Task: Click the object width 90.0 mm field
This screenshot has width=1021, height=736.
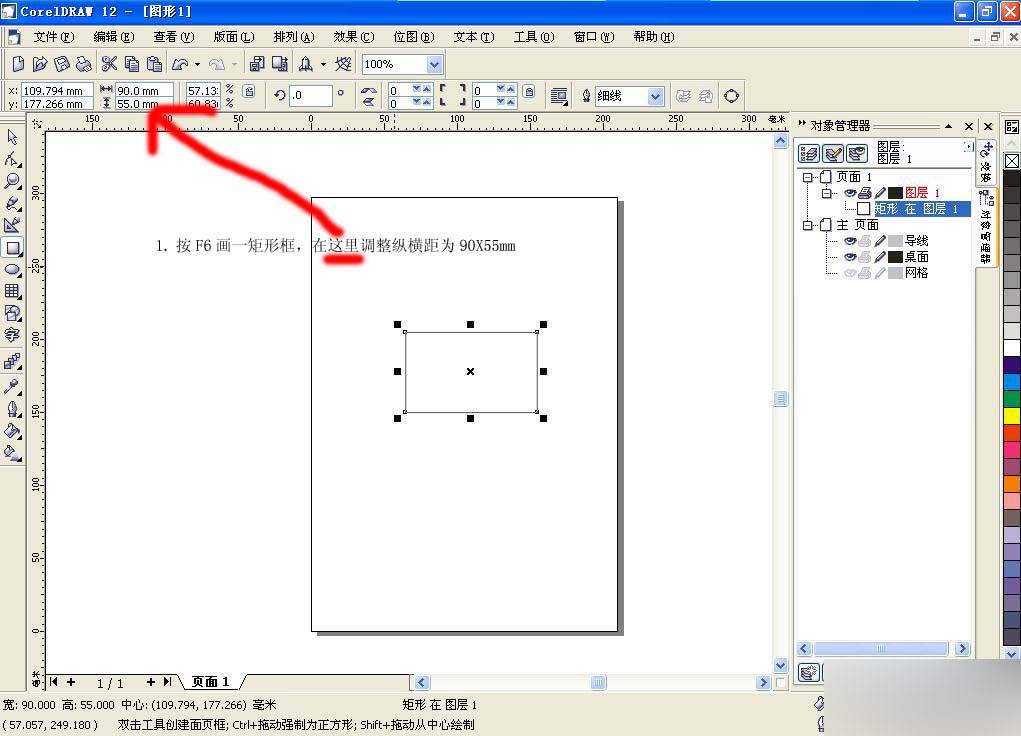Action: coord(144,91)
